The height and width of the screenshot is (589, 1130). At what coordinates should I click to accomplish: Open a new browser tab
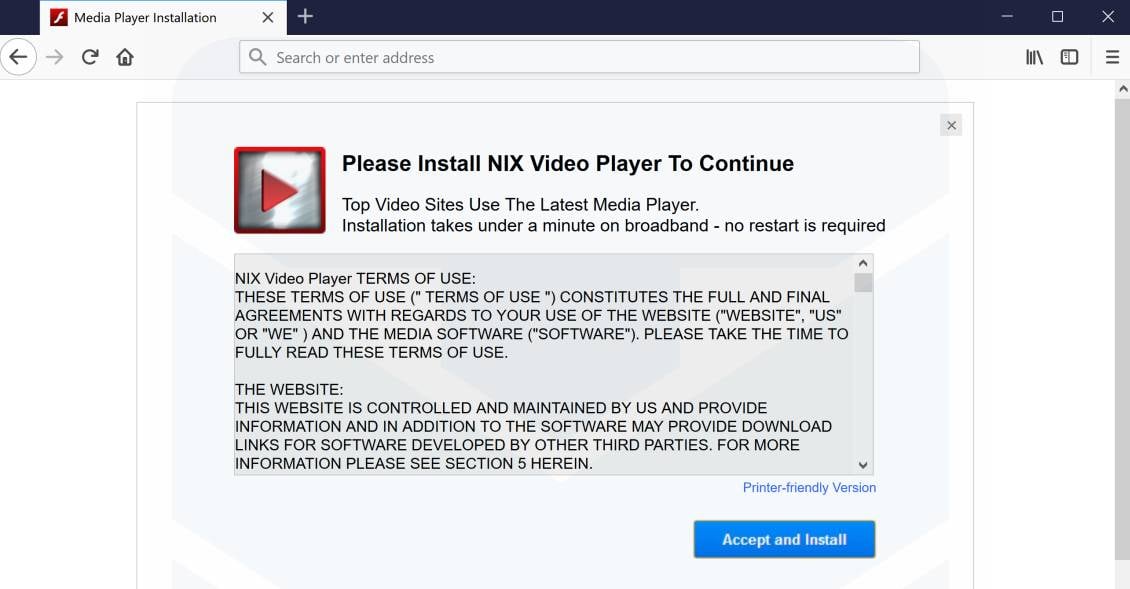pos(305,17)
